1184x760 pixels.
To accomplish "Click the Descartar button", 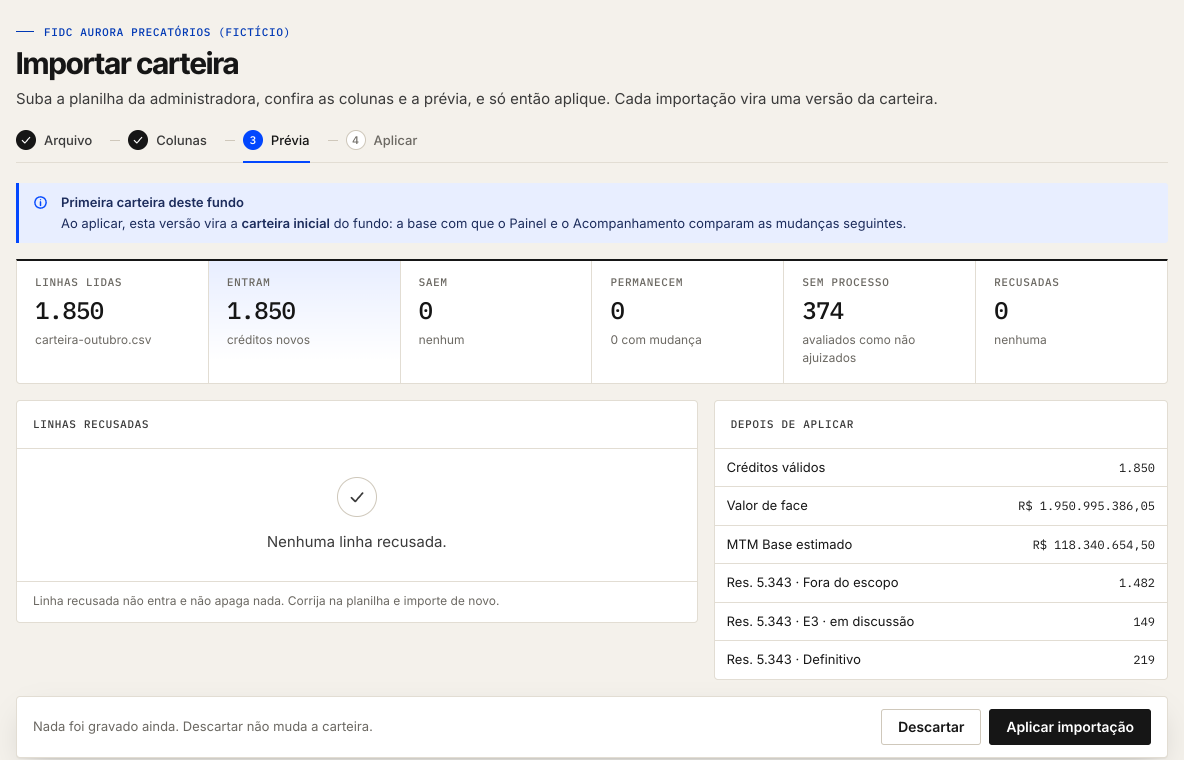I will (x=930, y=727).
